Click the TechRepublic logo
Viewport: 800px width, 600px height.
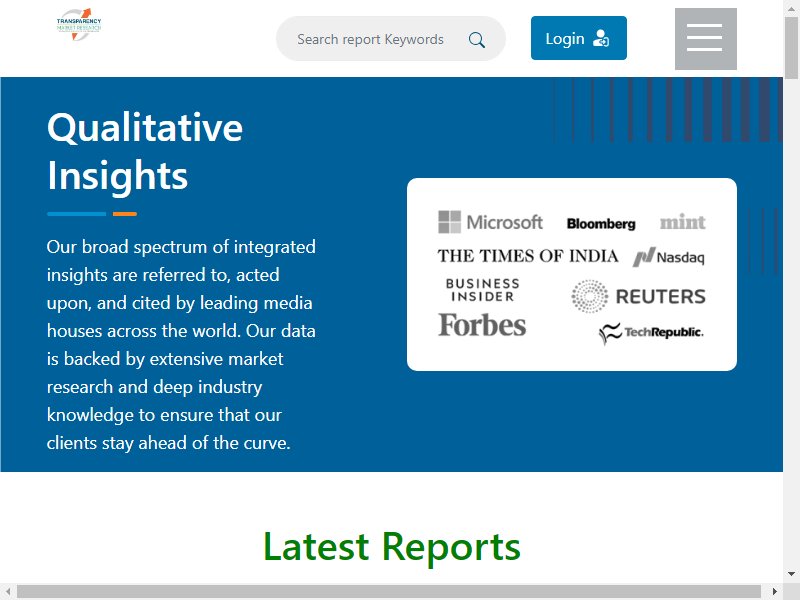[651, 333]
